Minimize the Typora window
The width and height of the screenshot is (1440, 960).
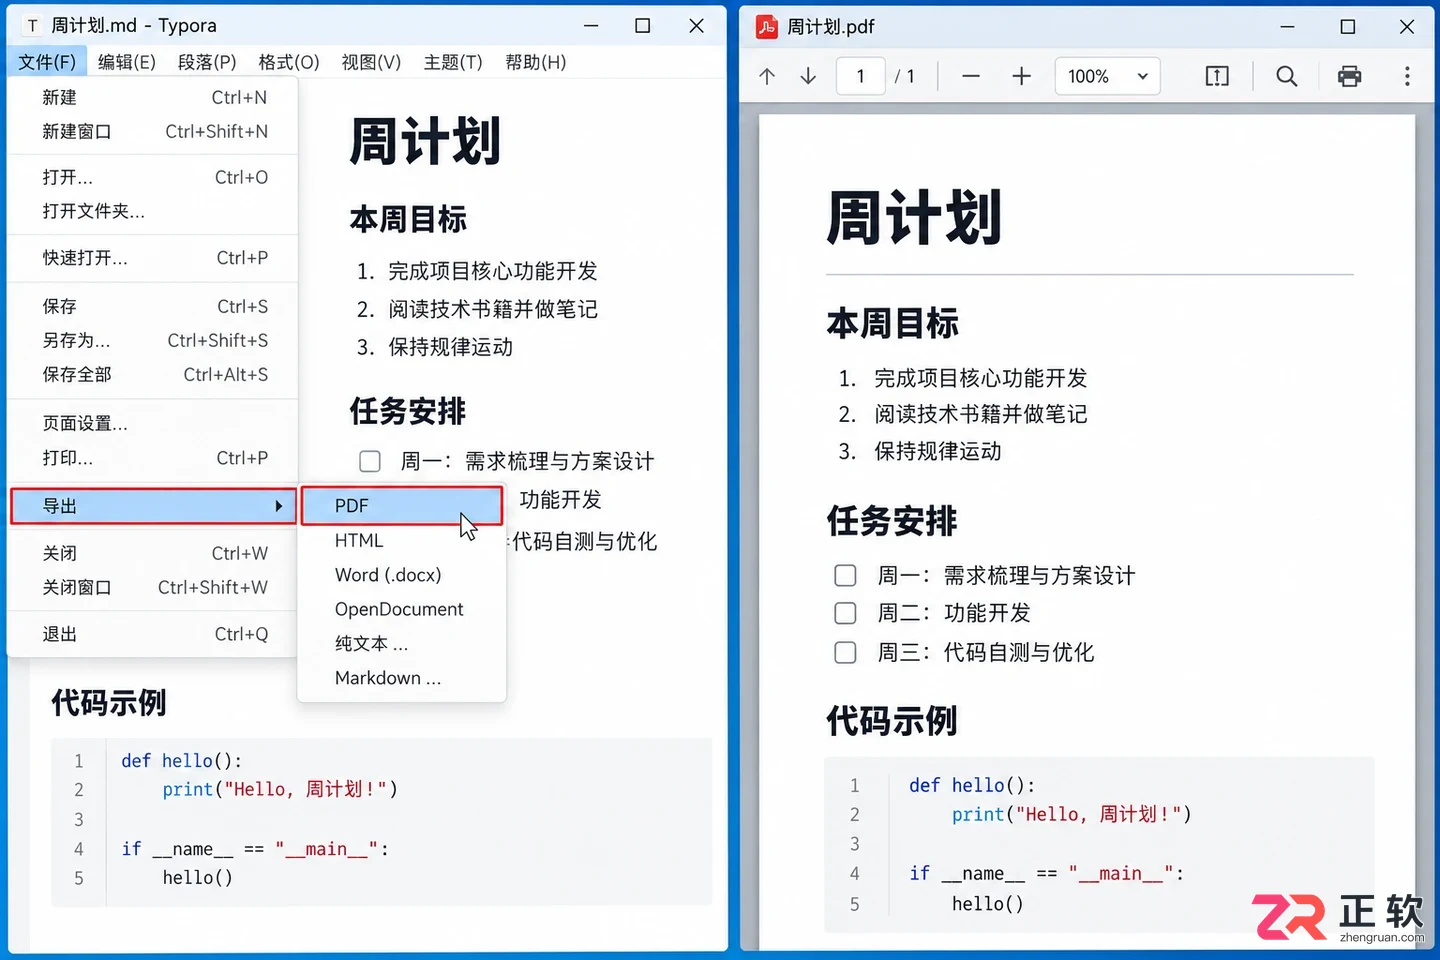pyautogui.click(x=591, y=26)
